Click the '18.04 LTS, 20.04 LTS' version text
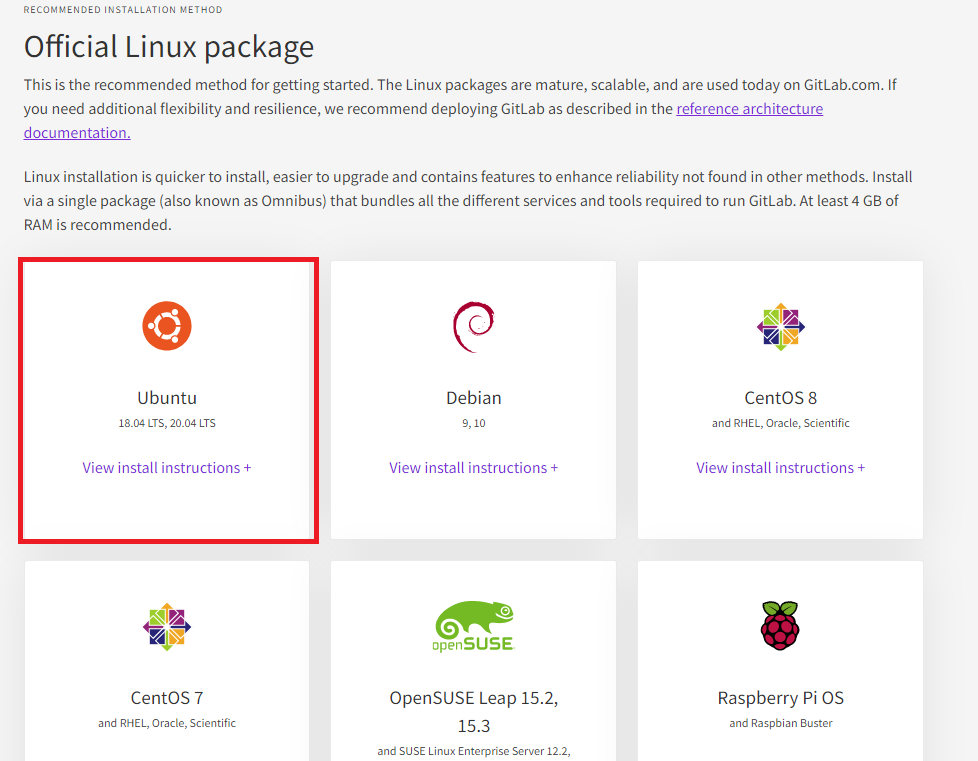Screen dimensions: 978x761 pyautogui.click(x=167, y=424)
